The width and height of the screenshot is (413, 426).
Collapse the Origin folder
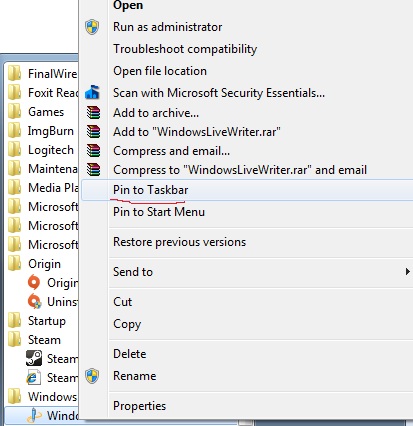pyautogui.click(x=42, y=264)
